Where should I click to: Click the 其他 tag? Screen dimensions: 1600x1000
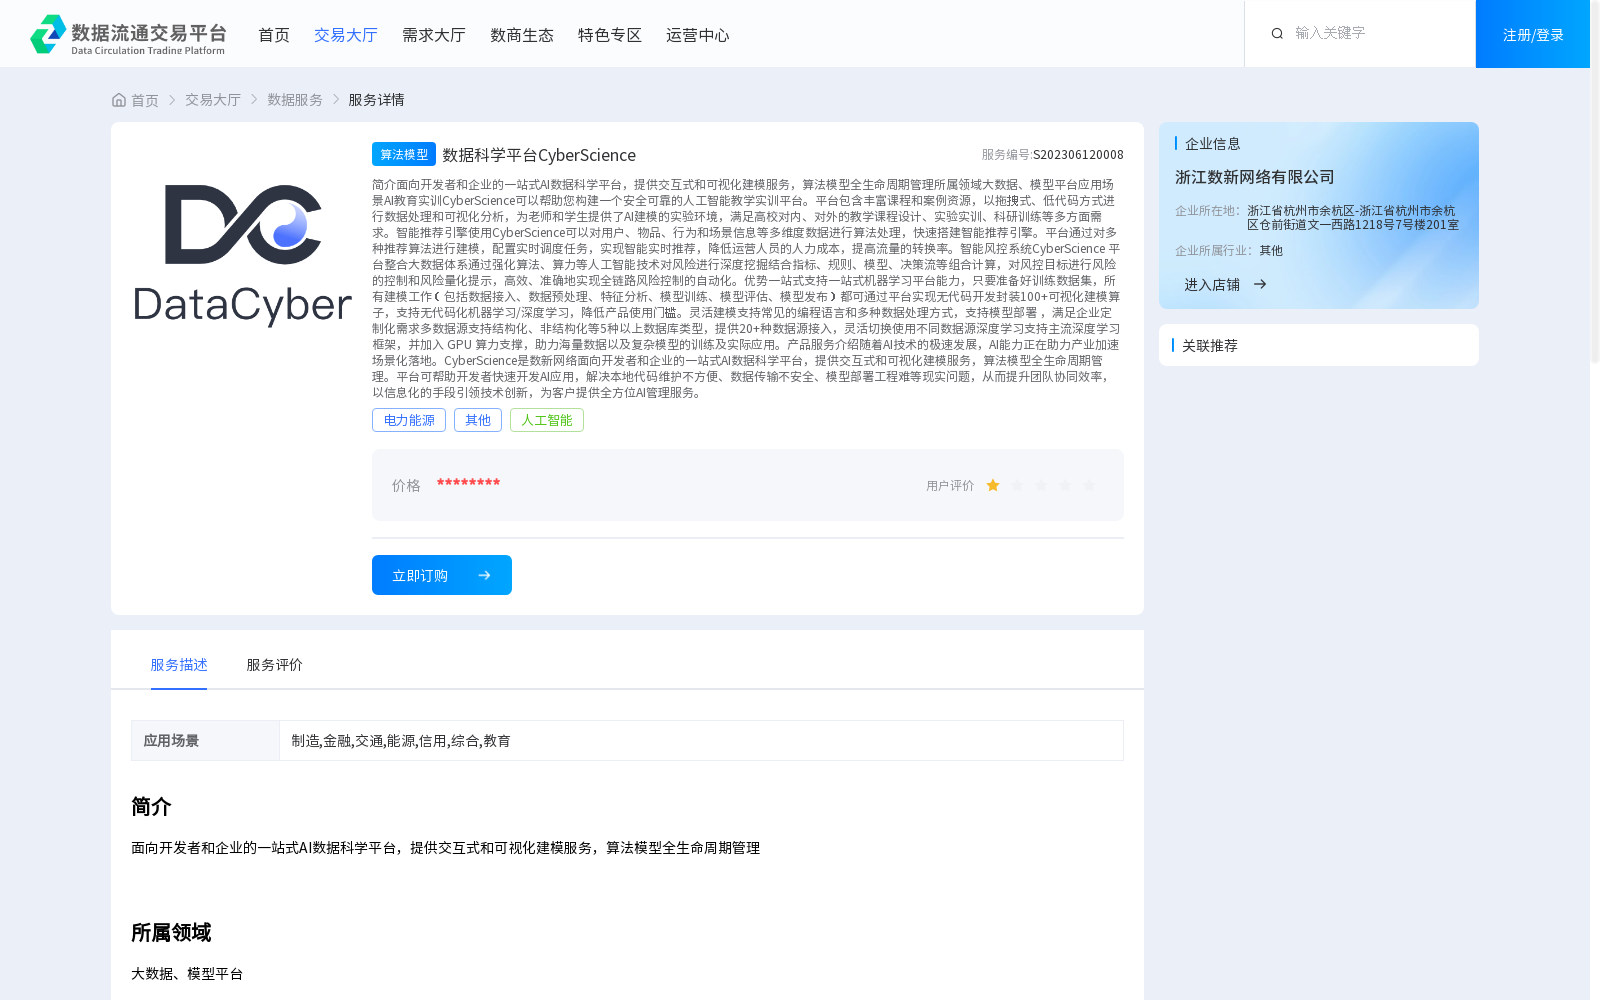[478, 420]
